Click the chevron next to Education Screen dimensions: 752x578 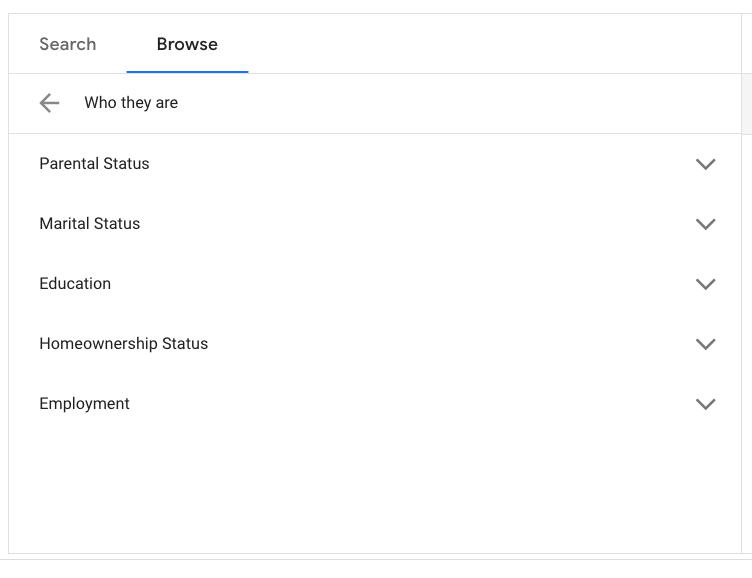705,284
